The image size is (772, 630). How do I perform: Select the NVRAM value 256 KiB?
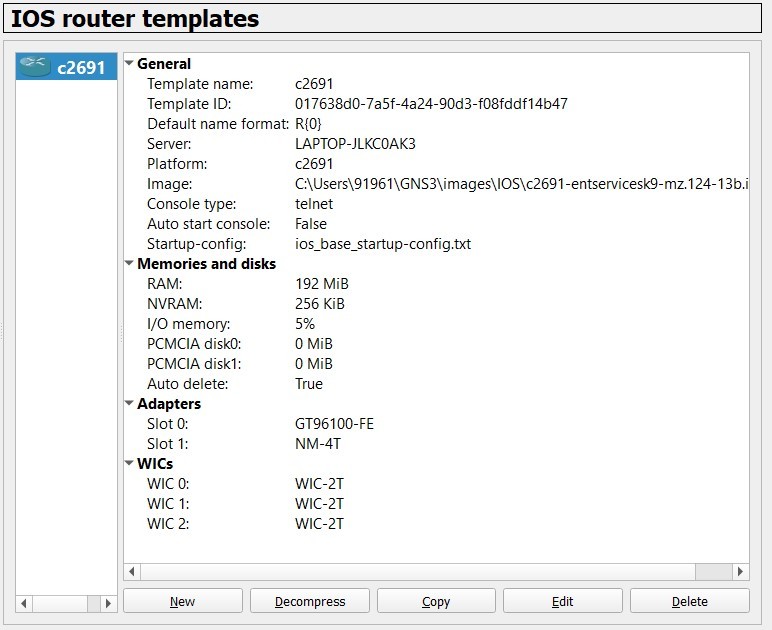[320, 304]
